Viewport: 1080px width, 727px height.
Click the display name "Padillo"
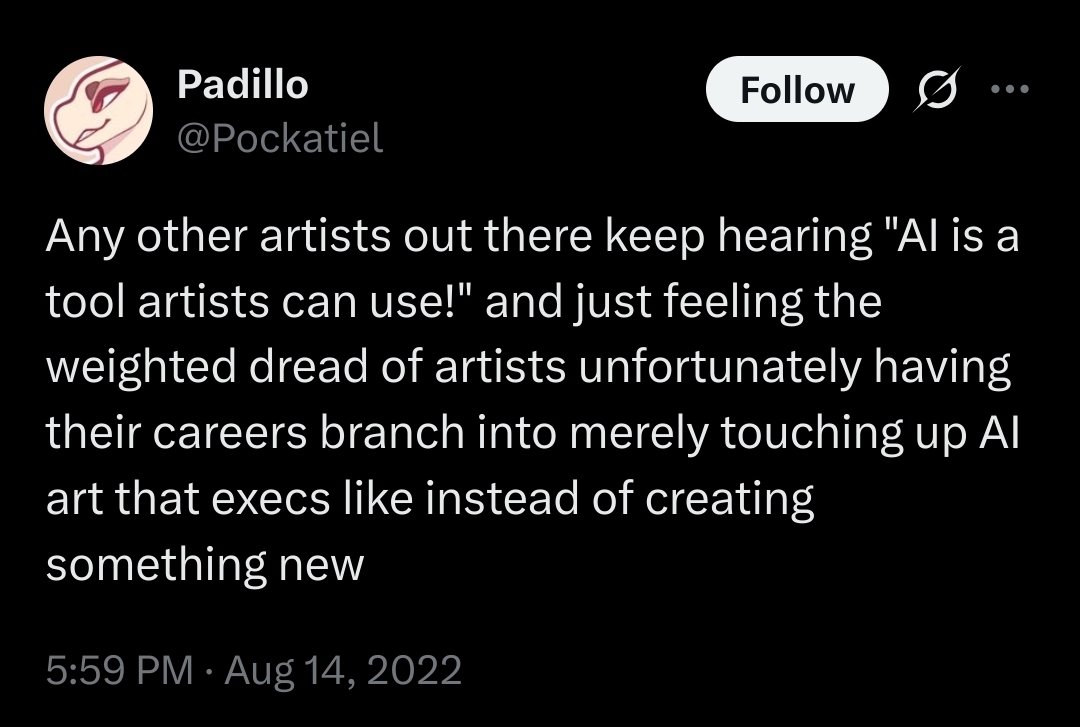[x=242, y=85]
